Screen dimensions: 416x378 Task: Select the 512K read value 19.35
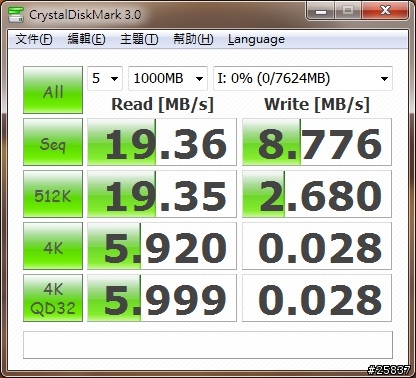coord(162,194)
